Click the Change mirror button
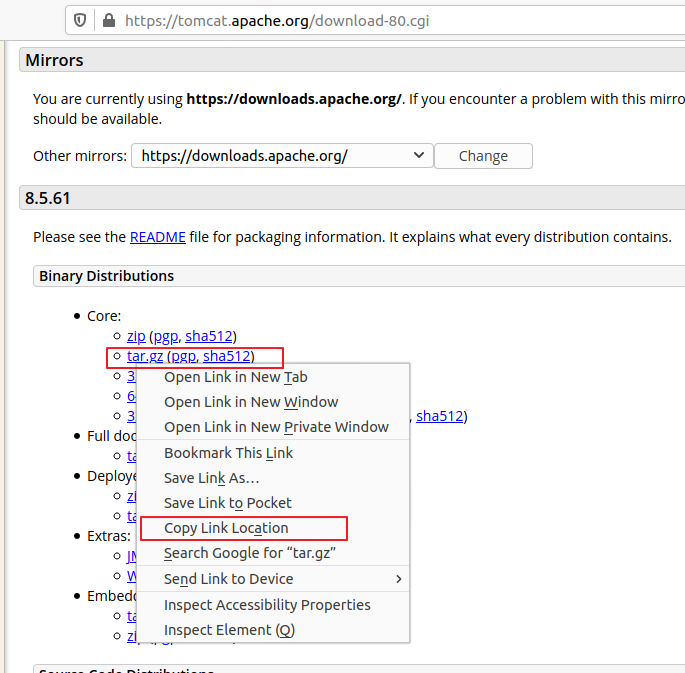 tap(483, 156)
